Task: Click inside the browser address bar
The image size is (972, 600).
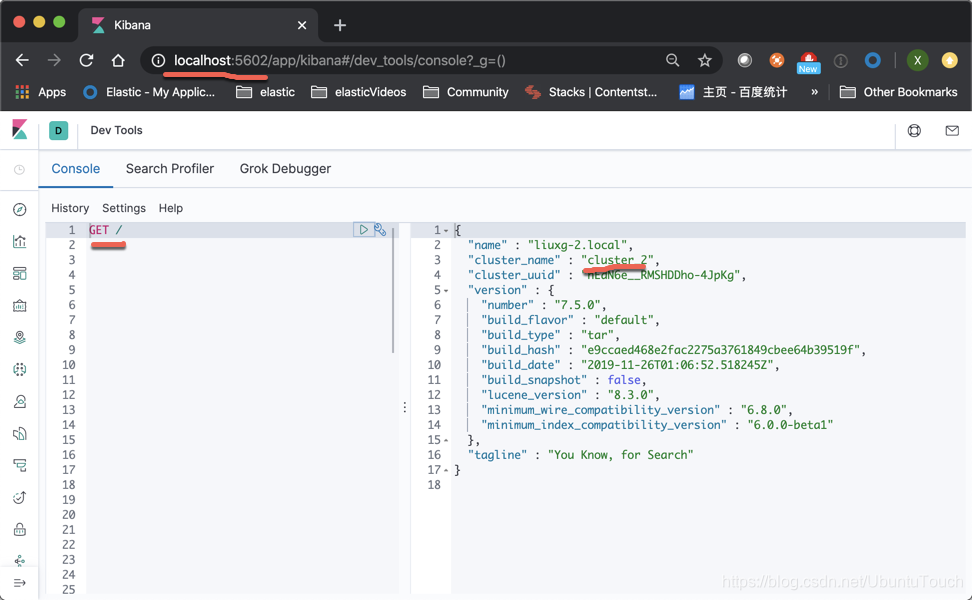Action: (x=400, y=60)
